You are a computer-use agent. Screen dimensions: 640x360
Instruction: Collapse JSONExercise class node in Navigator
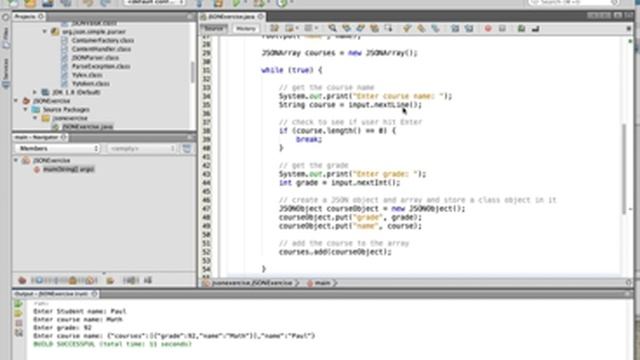pyautogui.click(x=16, y=160)
